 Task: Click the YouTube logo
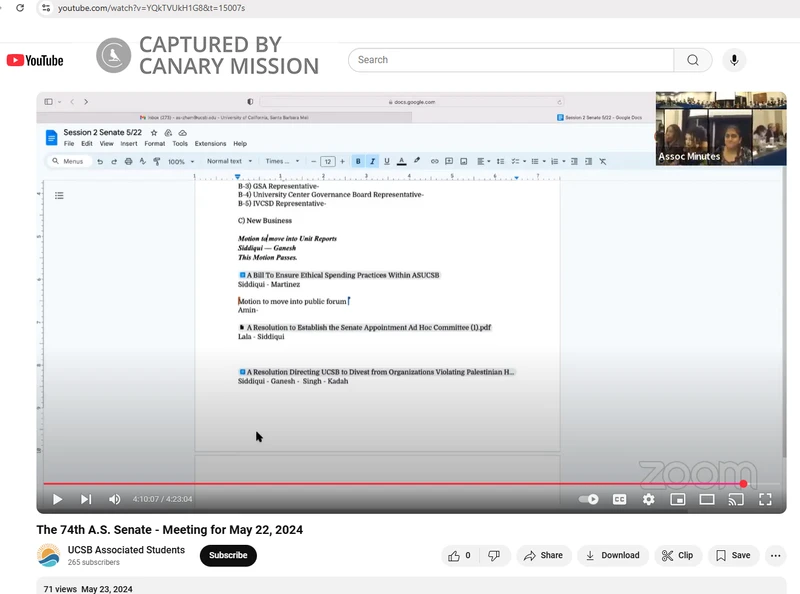coord(35,60)
